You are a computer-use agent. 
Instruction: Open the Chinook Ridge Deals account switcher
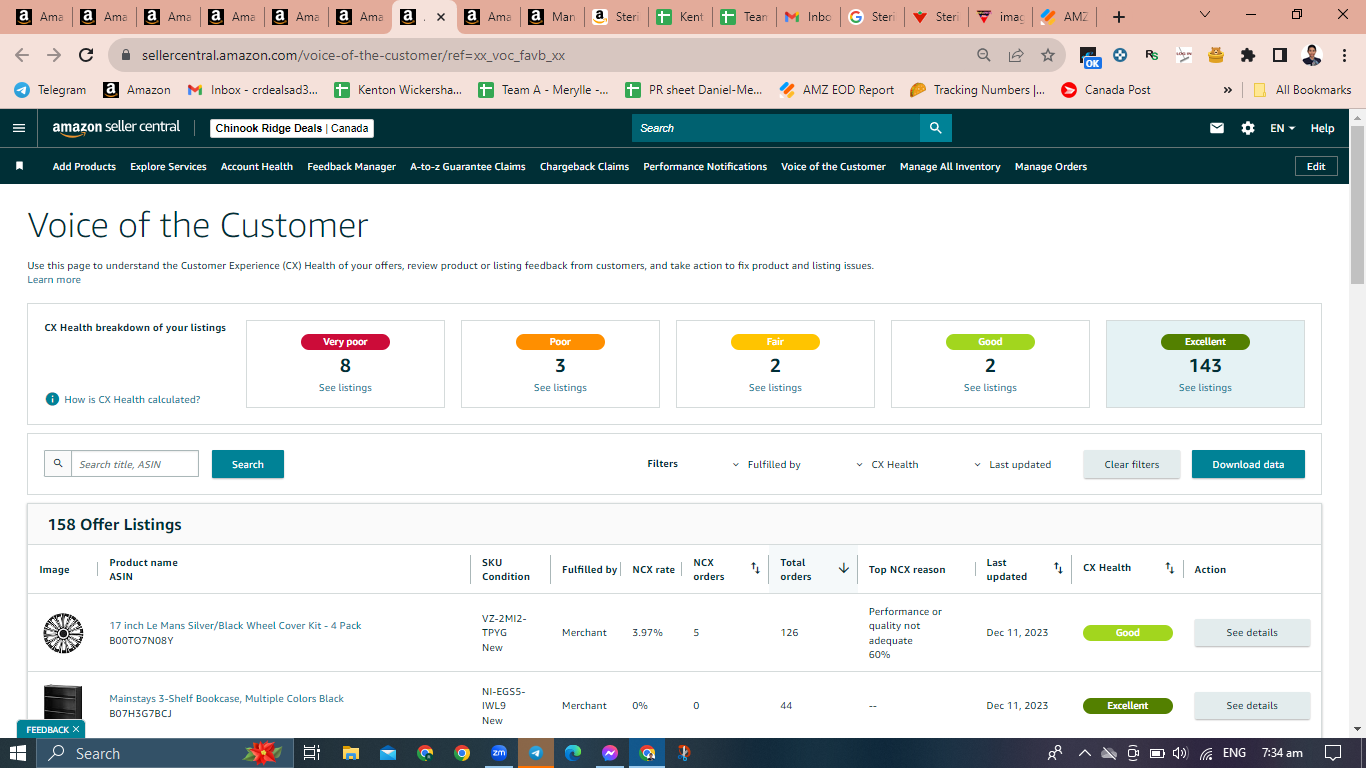[x=293, y=128]
